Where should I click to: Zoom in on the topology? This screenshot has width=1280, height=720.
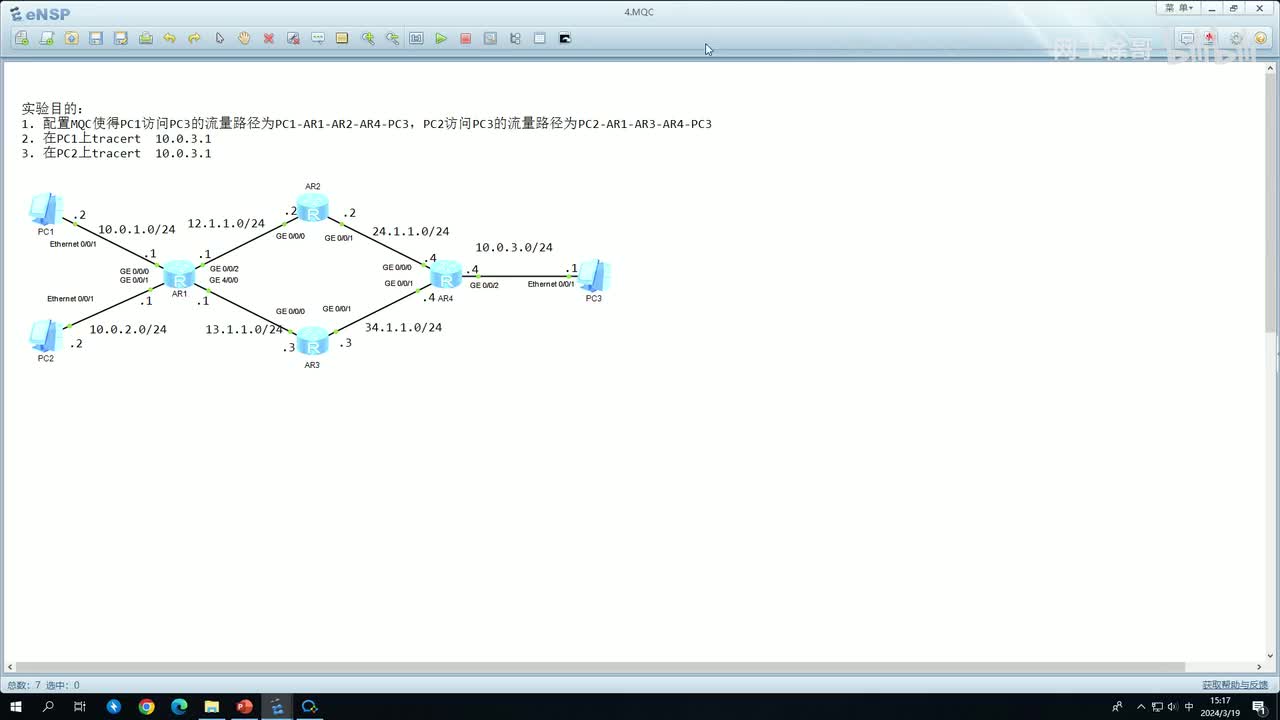(x=367, y=38)
